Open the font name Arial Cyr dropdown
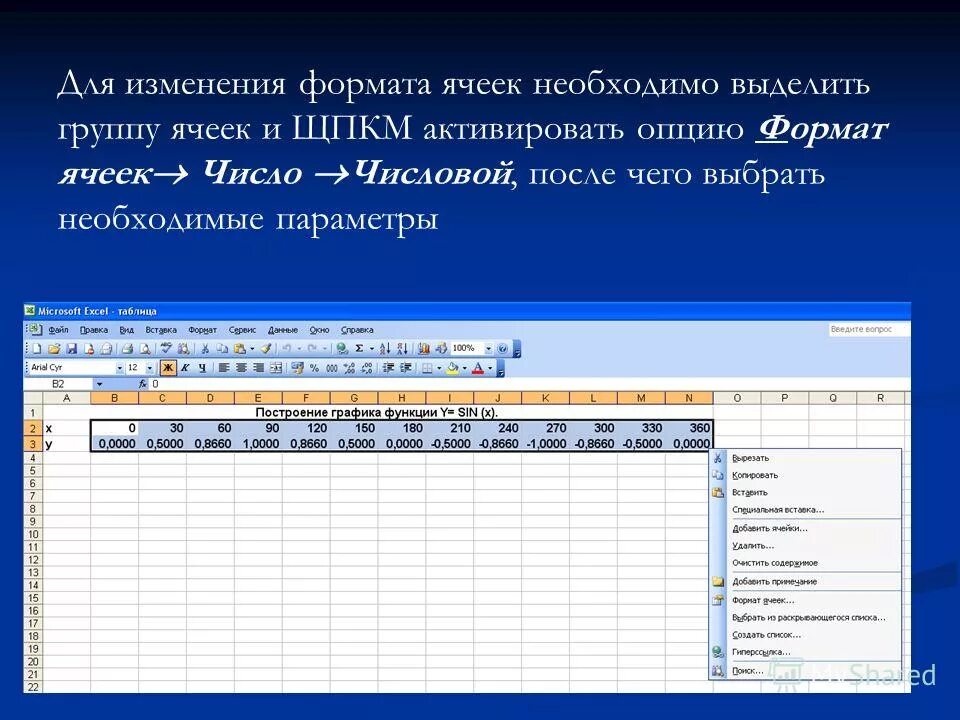The image size is (960, 720). [x=122, y=367]
